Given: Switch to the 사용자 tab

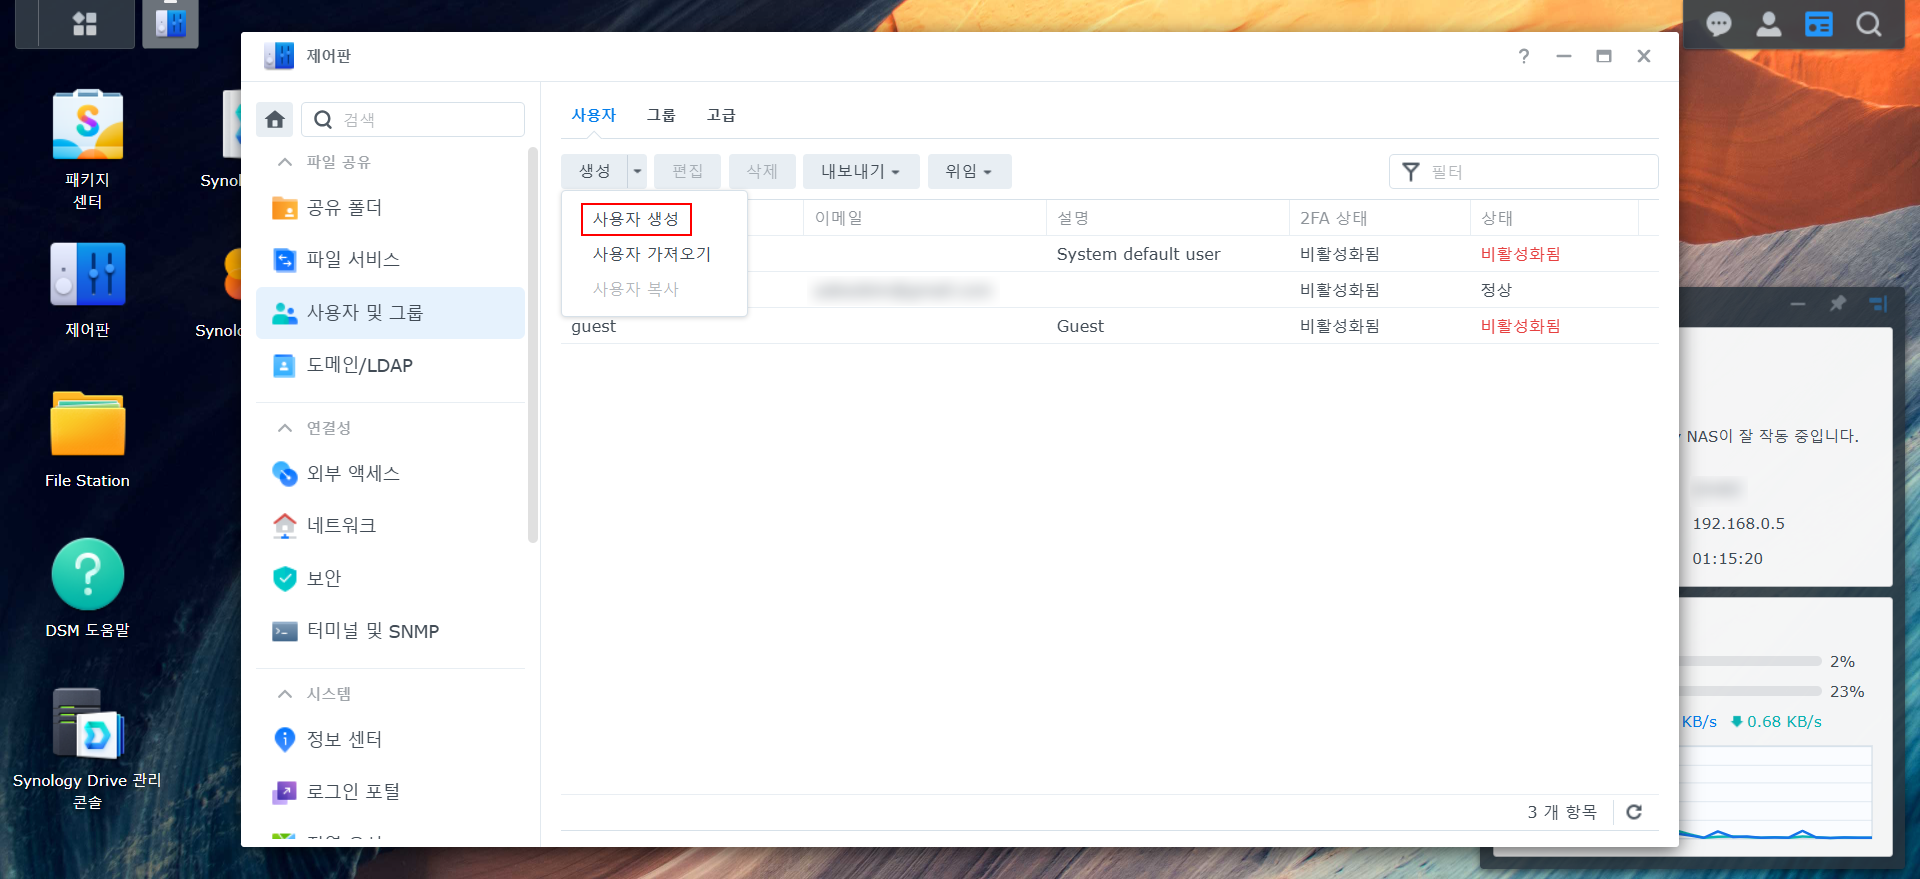Looking at the screenshot, I should coord(594,115).
